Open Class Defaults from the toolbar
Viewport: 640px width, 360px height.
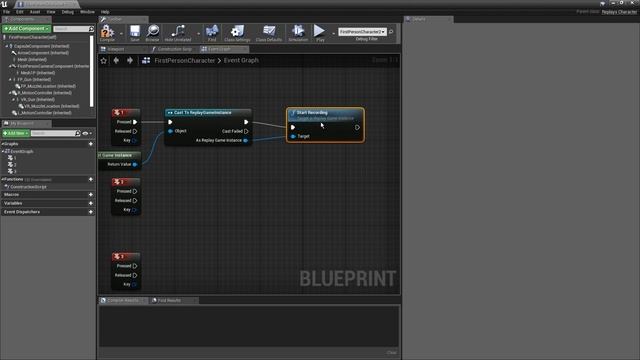coord(269,32)
